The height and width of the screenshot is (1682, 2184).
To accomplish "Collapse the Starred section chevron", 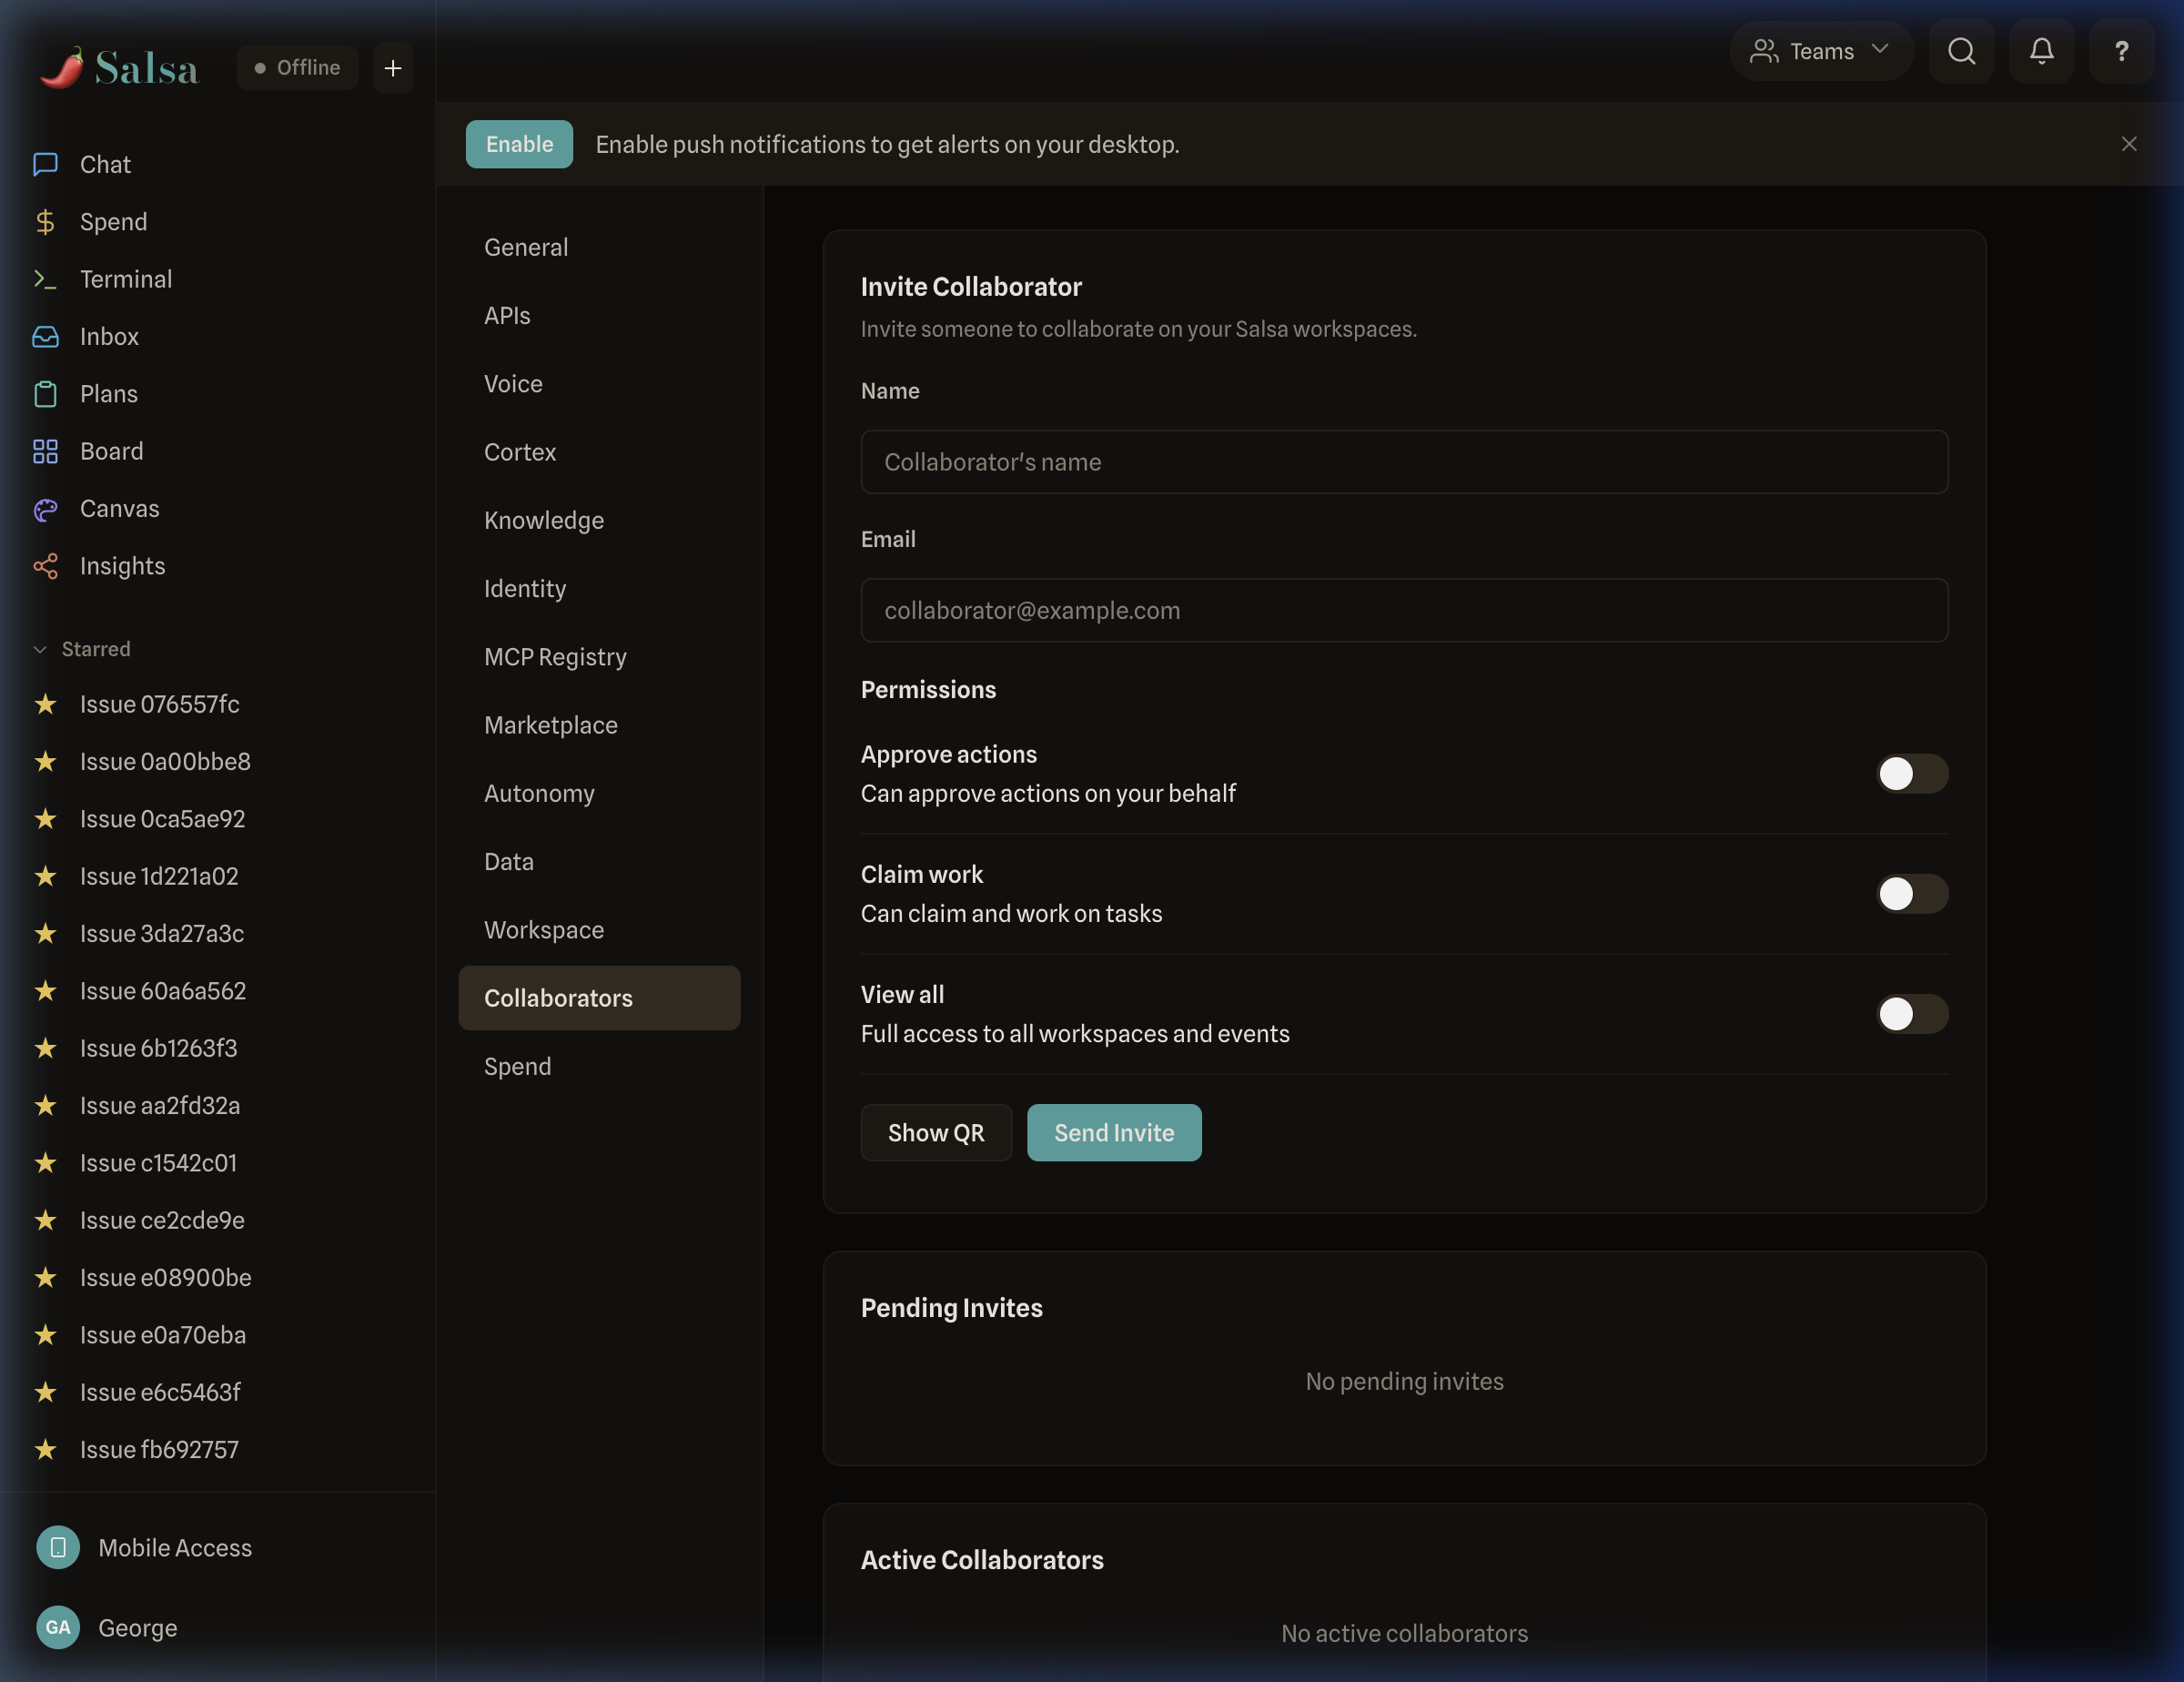I will click(40, 649).
